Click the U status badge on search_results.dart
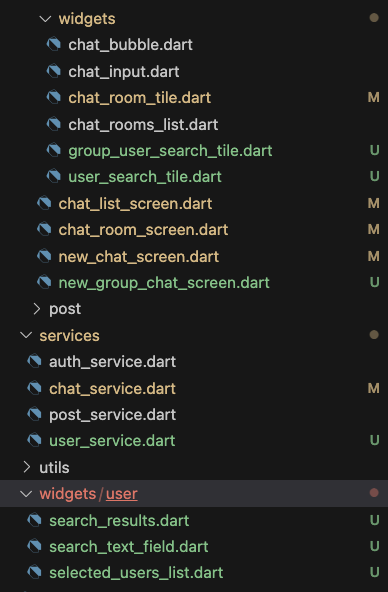 tap(374, 520)
